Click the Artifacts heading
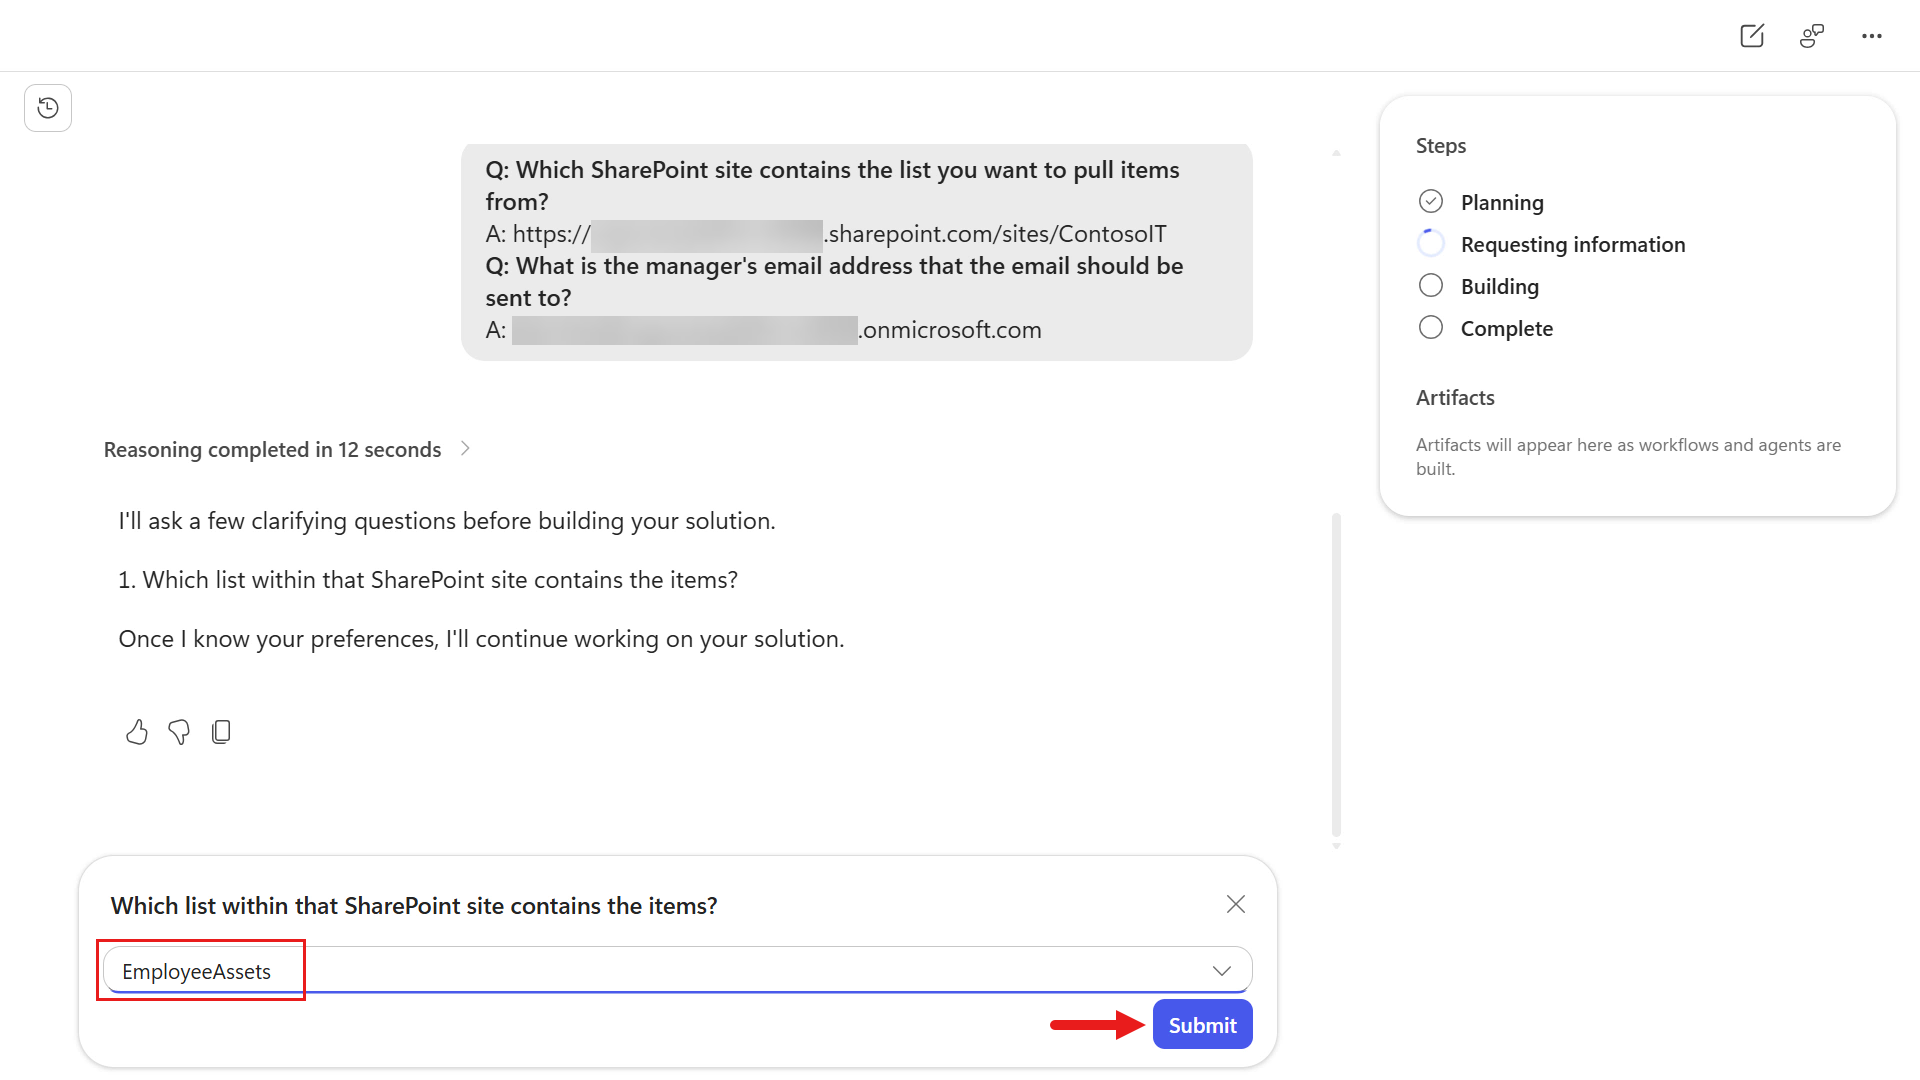This screenshot has width=1920, height=1080. (x=1455, y=398)
